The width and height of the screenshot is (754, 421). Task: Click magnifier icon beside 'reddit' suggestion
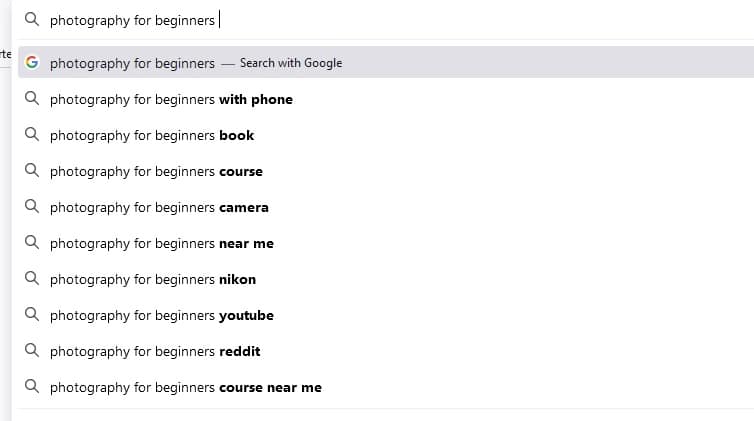tap(32, 351)
